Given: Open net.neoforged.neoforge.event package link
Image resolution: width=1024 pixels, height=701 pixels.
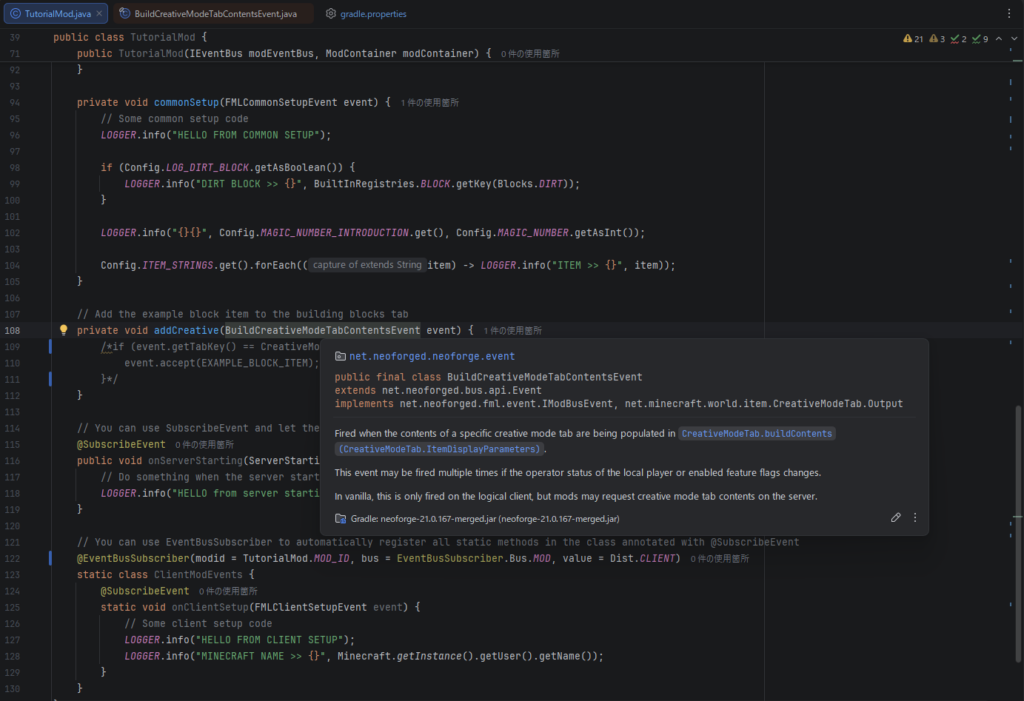Looking at the screenshot, I should tap(431, 355).
